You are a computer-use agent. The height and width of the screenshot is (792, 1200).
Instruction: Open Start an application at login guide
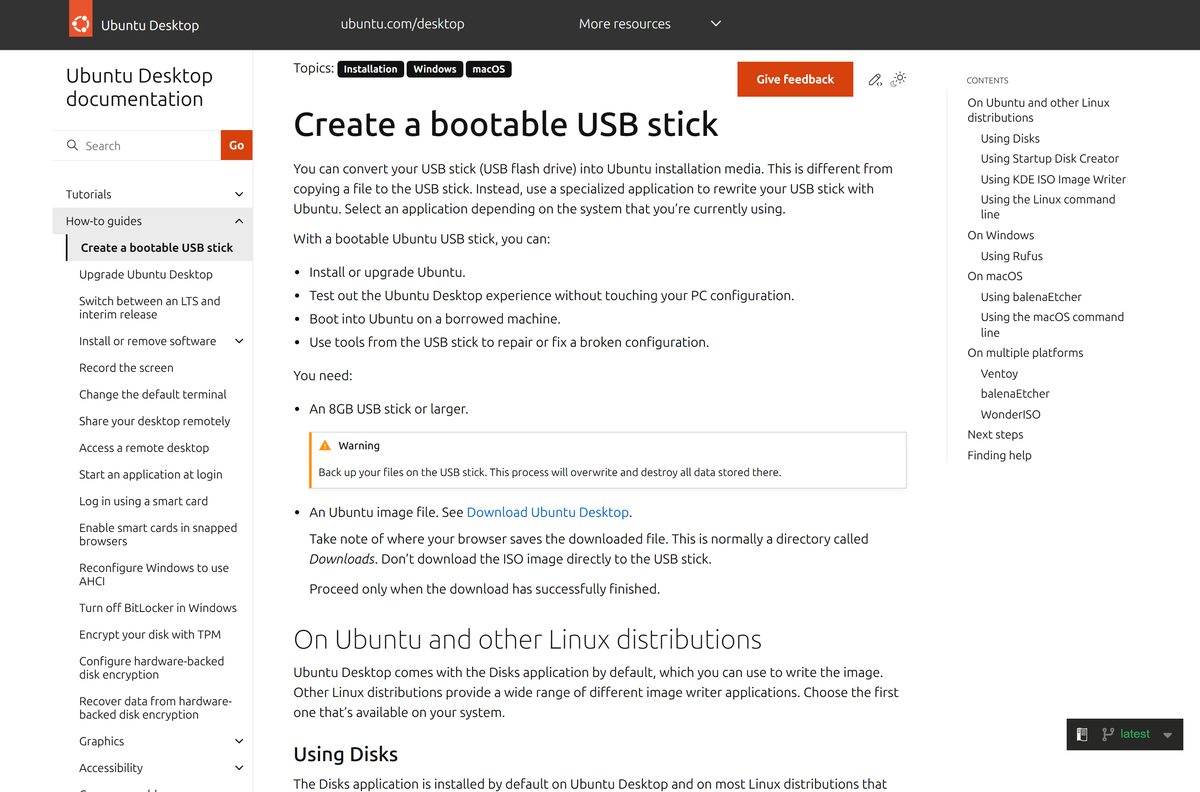[151, 474]
